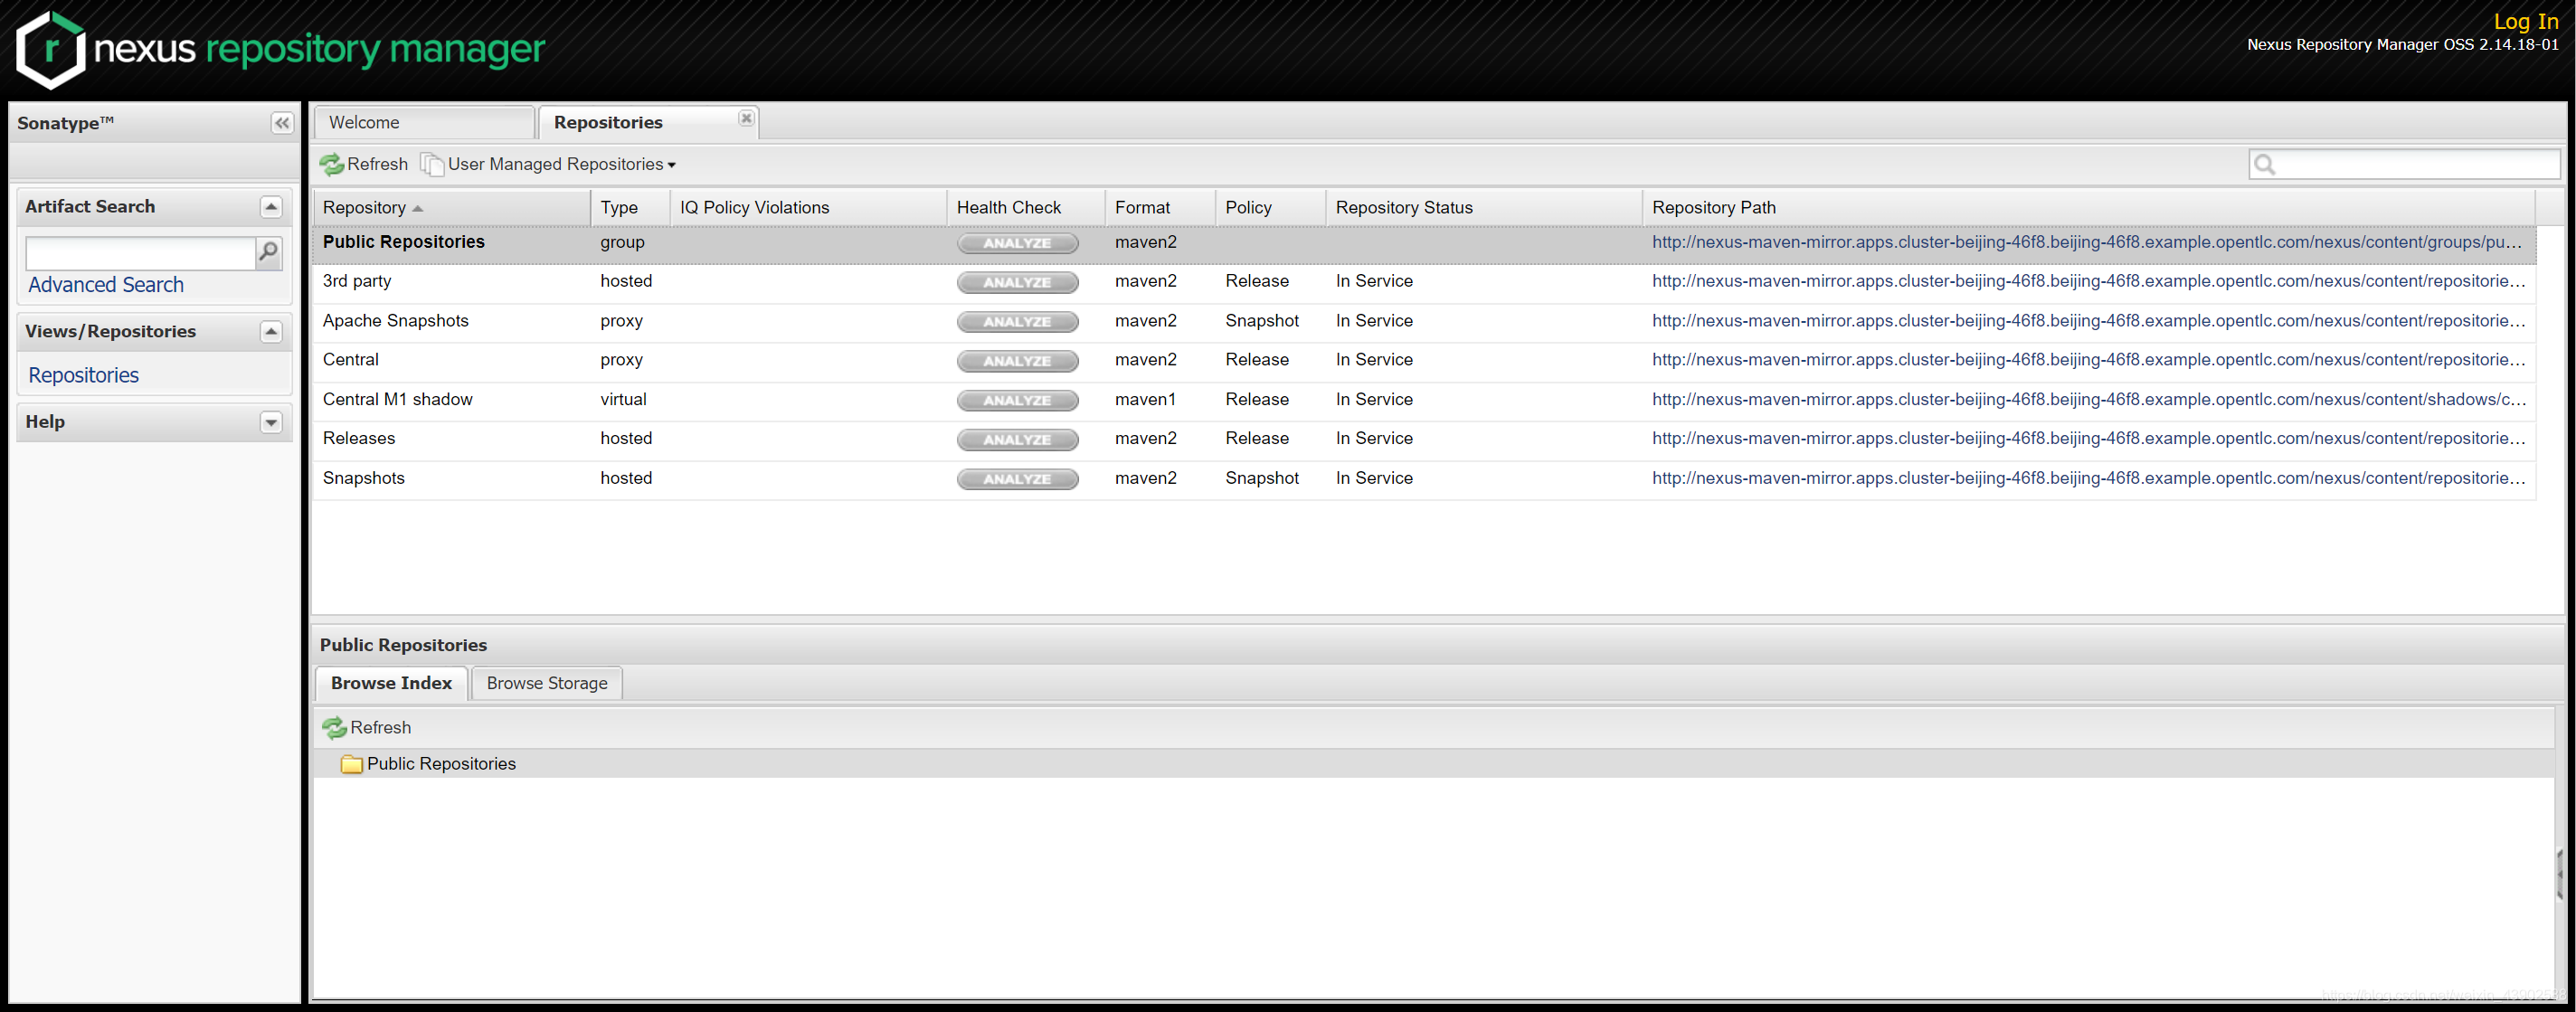Sort by Repository Path column header
Viewport: 2576px width, 1012px height.
click(x=2088, y=207)
